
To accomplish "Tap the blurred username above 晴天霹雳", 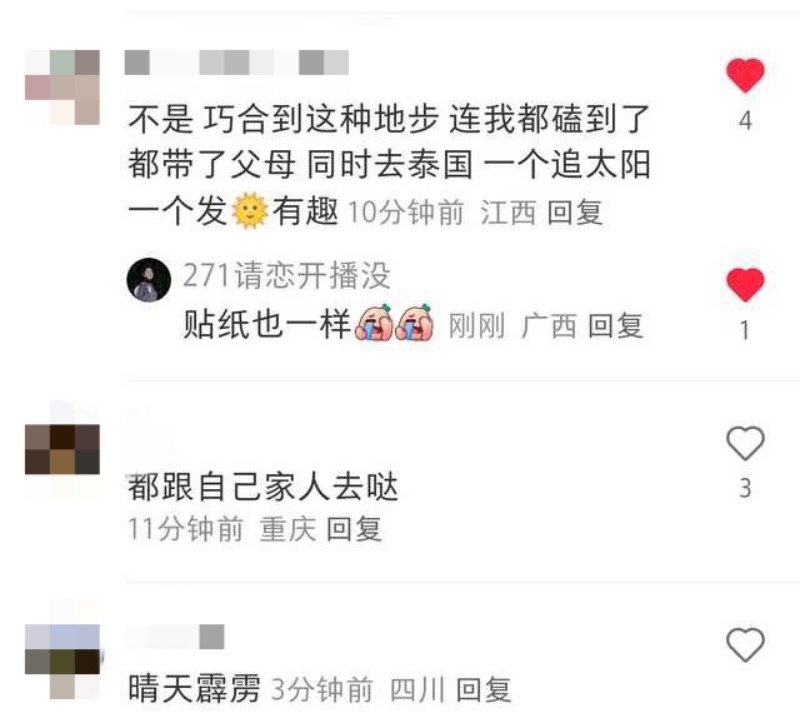I will 175,637.
